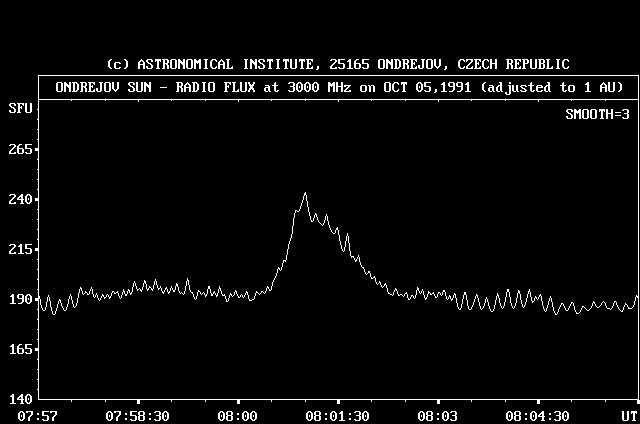The height and width of the screenshot is (424, 640).
Task: Click the 07:57 time label
Action: click(38, 415)
